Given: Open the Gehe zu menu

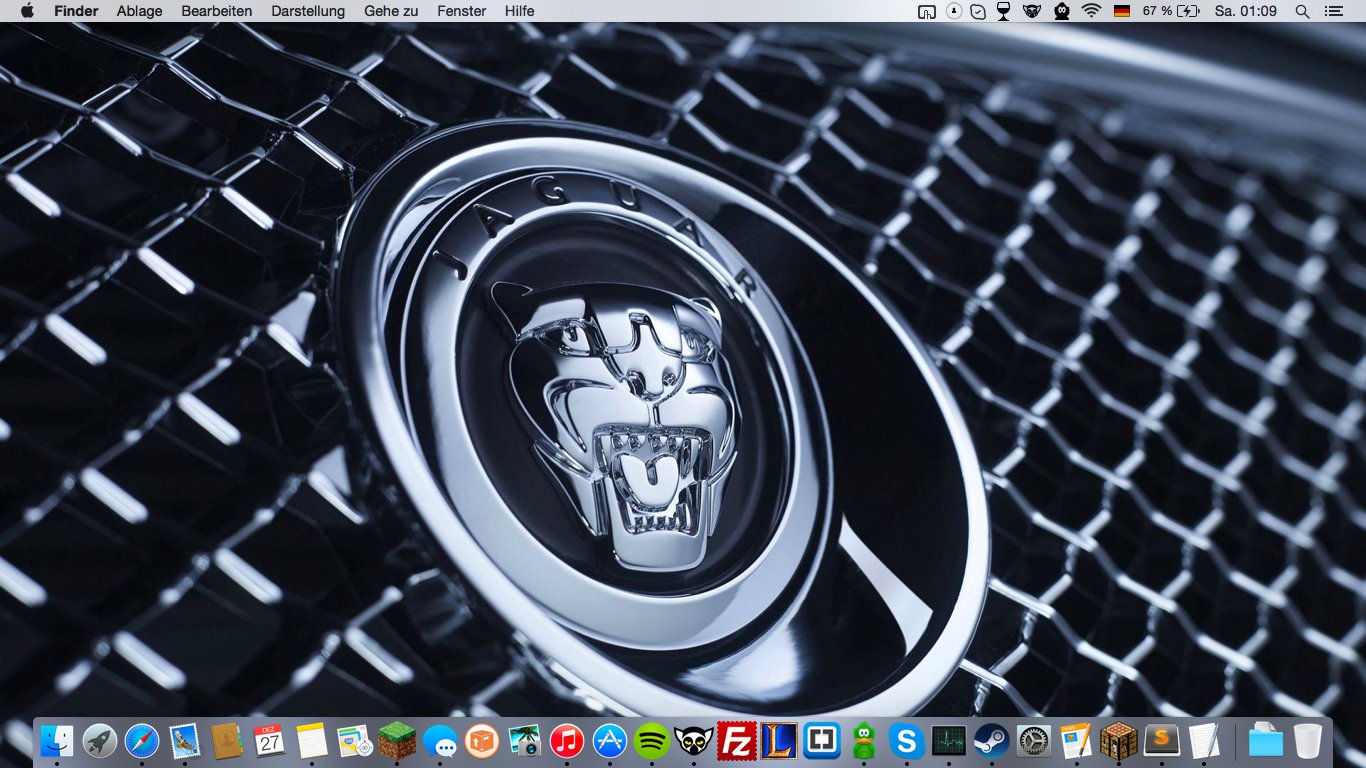Looking at the screenshot, I should (x=391, y=11).
